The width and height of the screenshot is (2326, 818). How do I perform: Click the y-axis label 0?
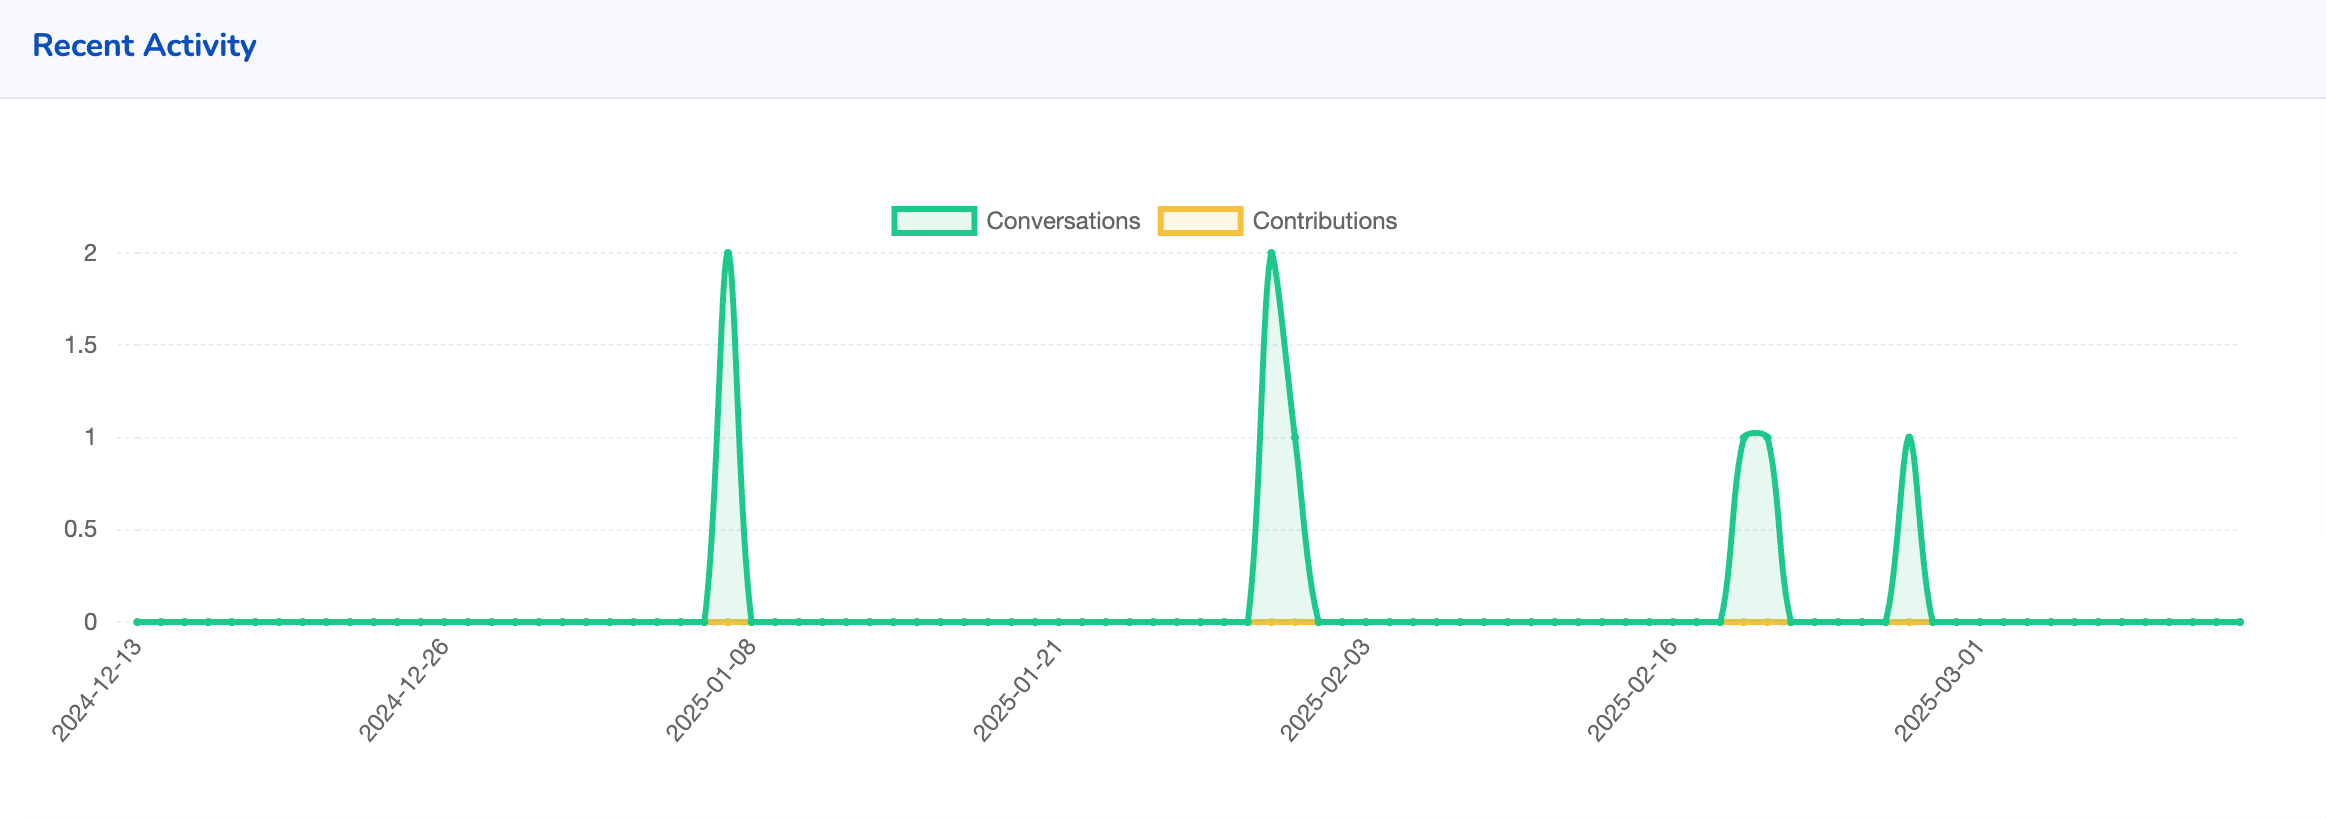90,622
